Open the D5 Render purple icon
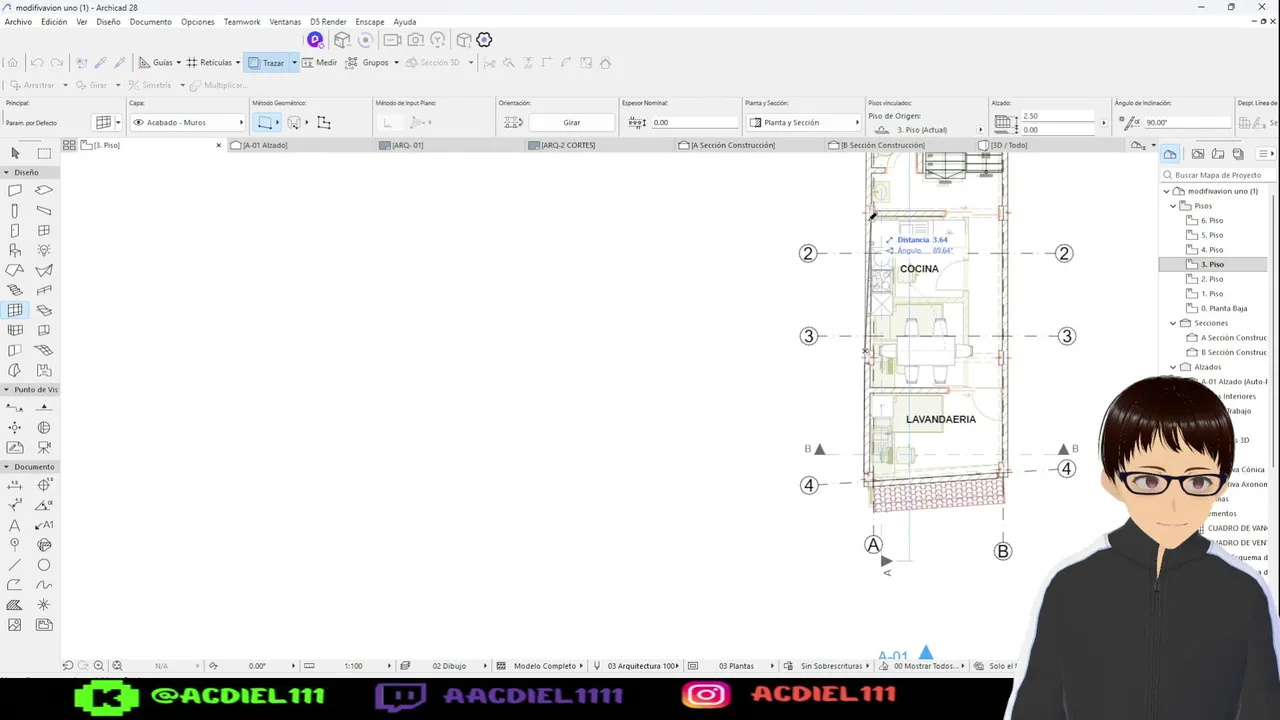 (x=315, y=40)
